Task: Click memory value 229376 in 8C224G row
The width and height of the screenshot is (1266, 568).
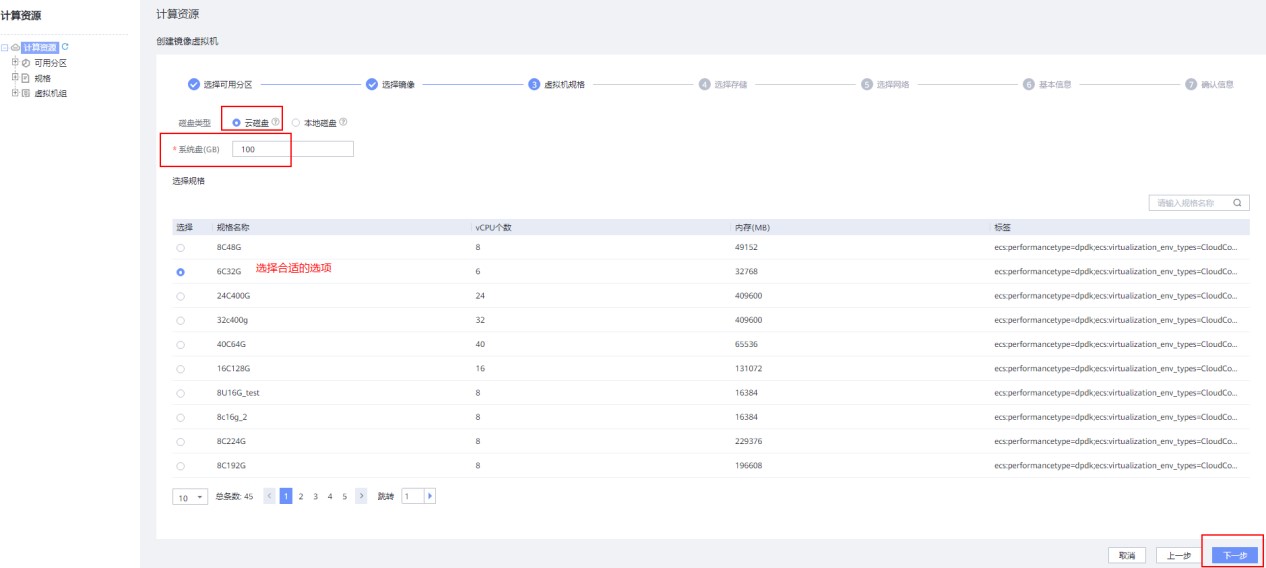Action: coord(750,441)
